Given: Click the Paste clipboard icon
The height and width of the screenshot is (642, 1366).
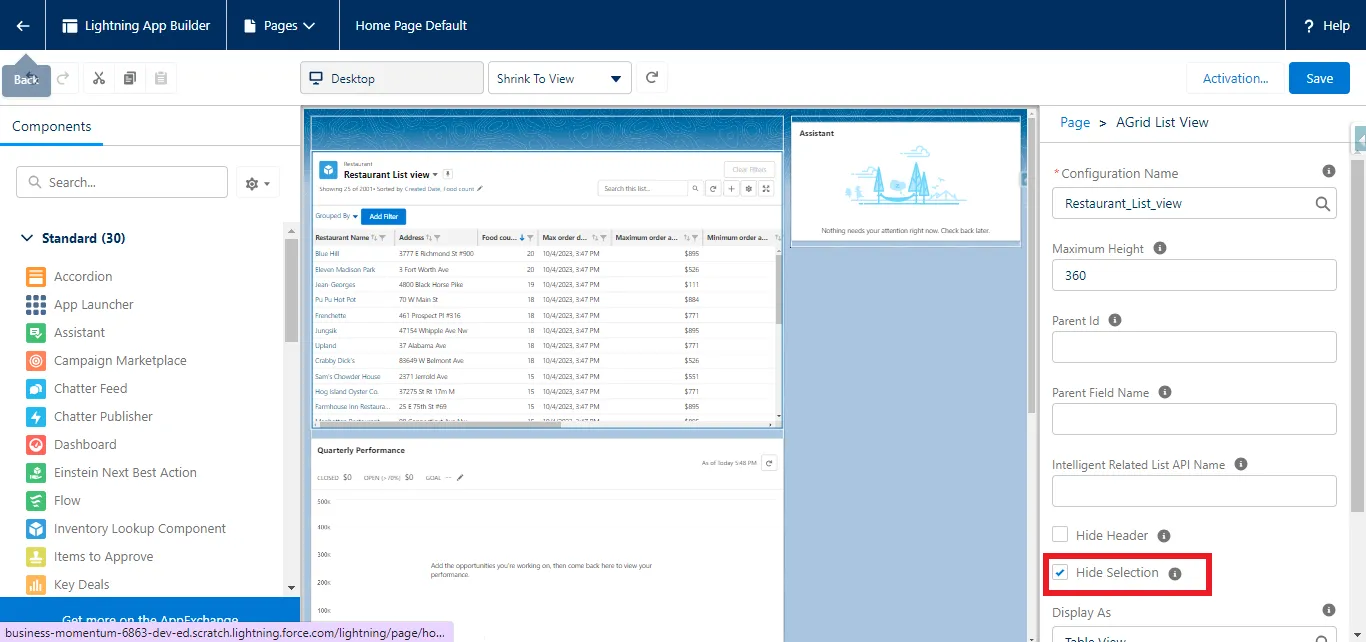Looking at the screenshot, I should 161,78.
